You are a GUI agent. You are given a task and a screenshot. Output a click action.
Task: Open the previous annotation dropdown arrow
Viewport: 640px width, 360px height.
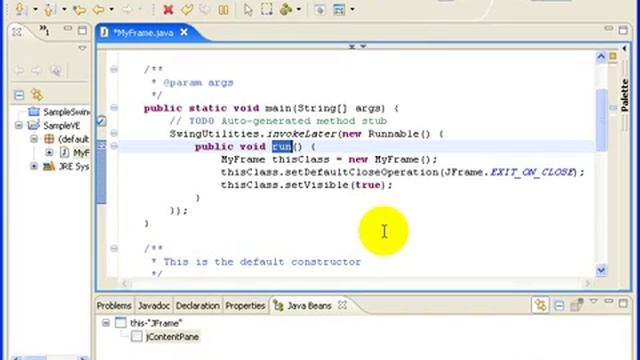pos(64,9)
